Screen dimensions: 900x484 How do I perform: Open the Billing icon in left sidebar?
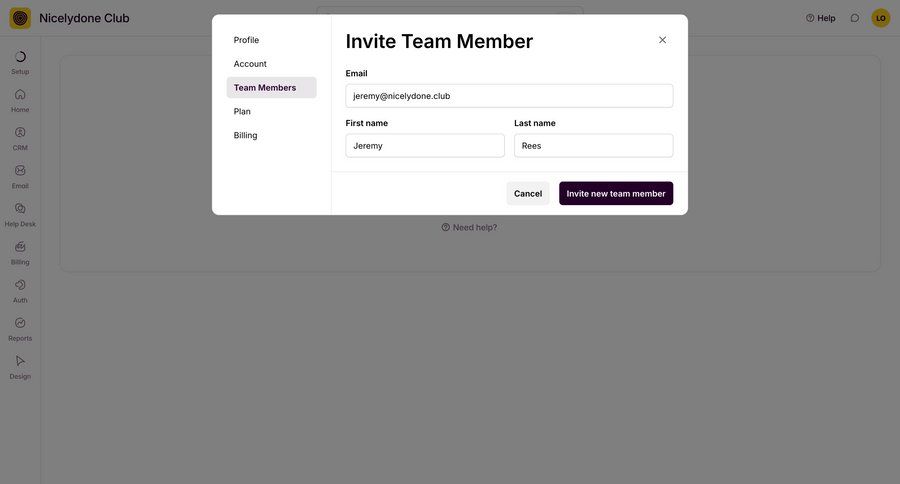point(20,246)
